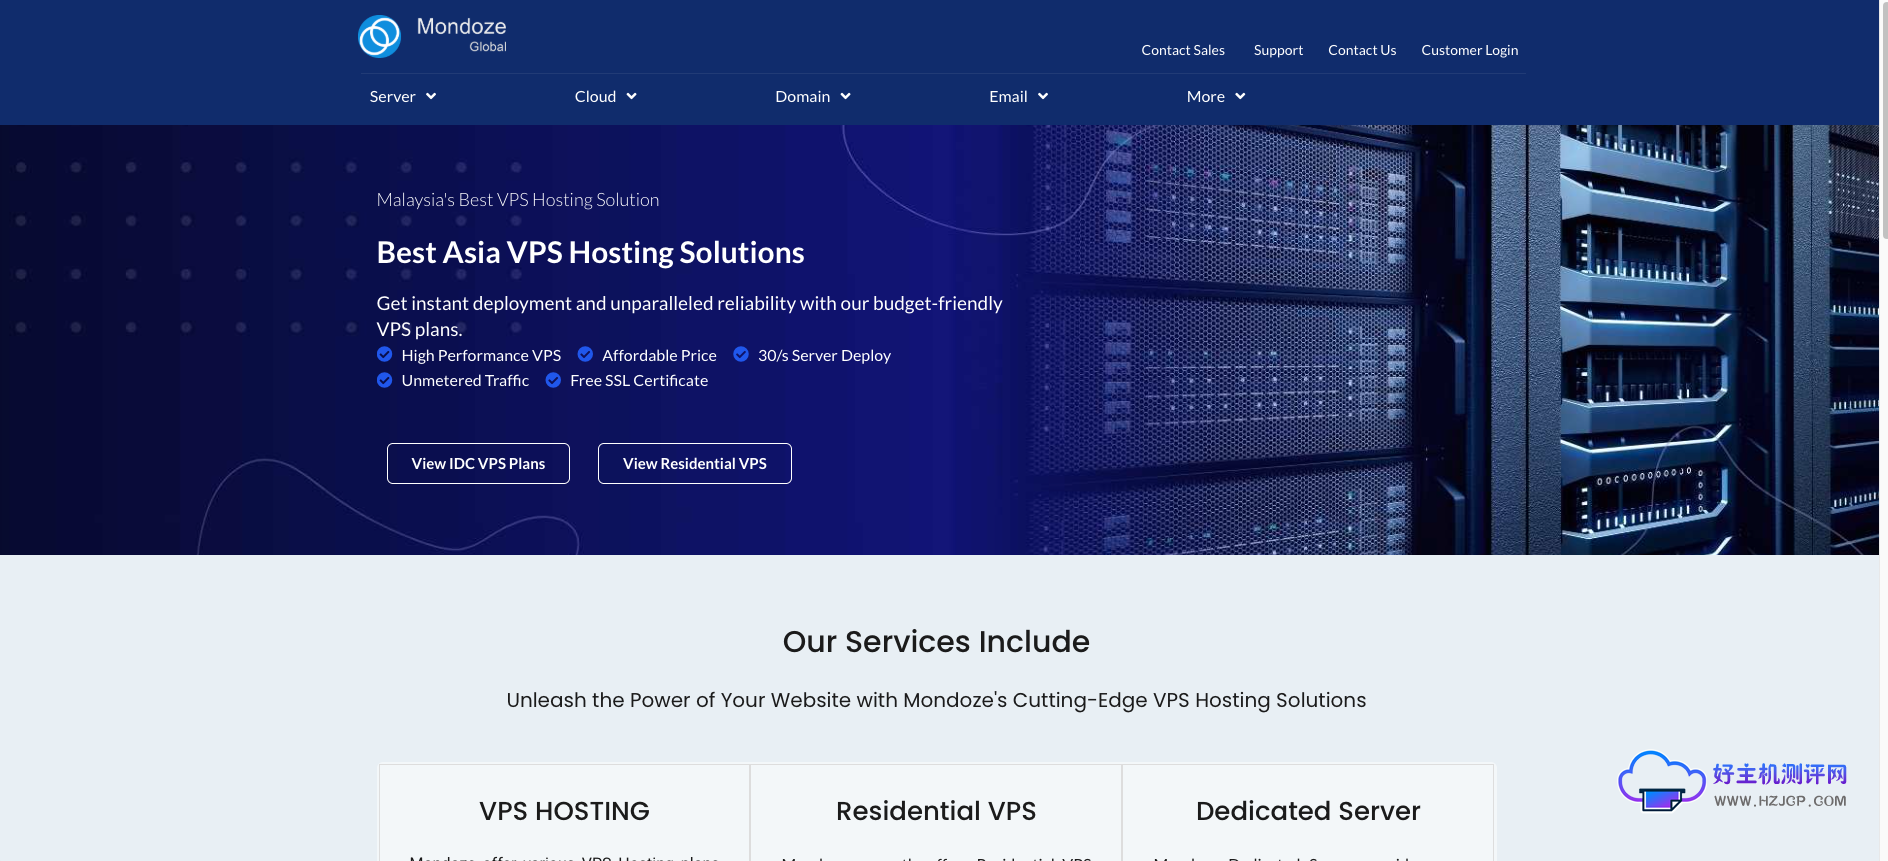1888x861 pixels.
Task: Click the High Performance VPS checkmark icon
Action: coord(384,354)
